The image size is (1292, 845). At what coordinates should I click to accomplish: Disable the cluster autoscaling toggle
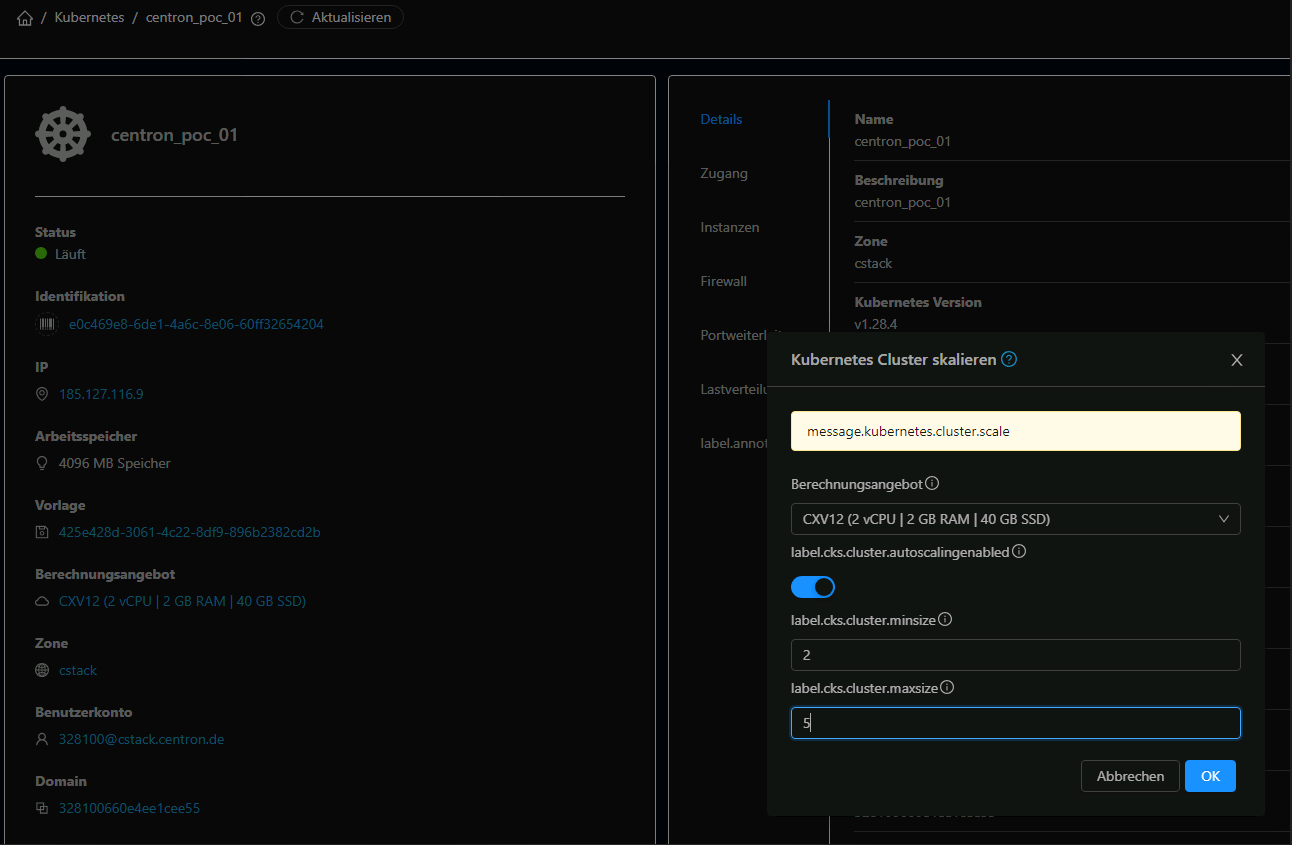pyautogui.click(x=812, y=587)
